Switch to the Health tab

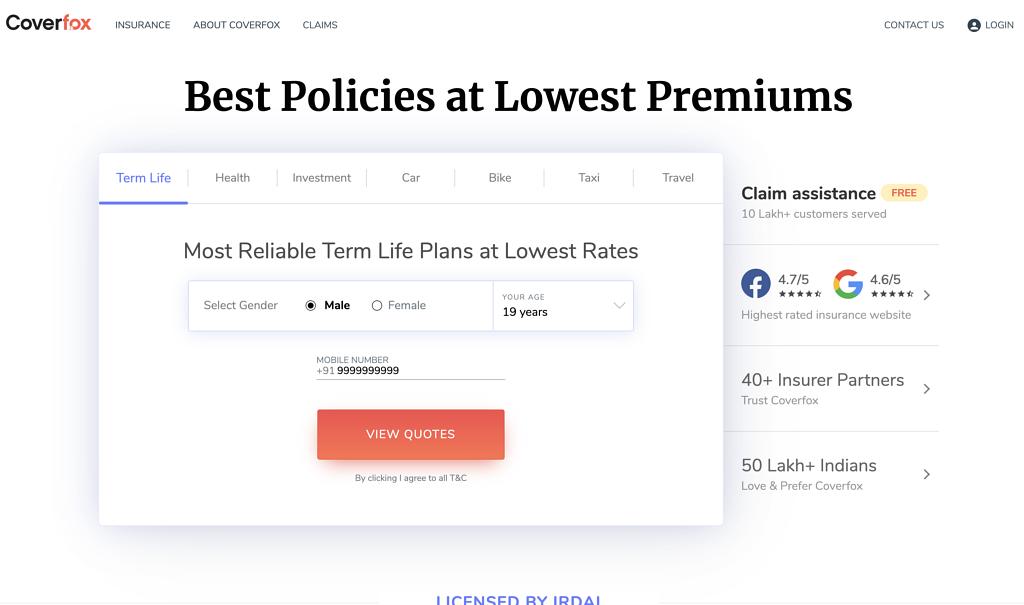232,178
